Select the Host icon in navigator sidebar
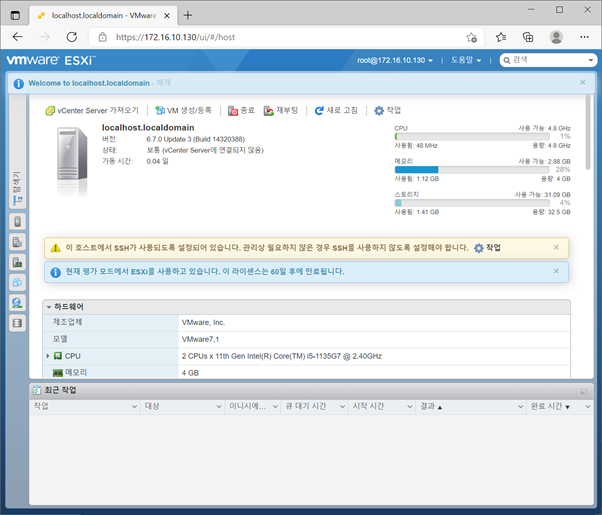602x515 pixels. [17, 222]
